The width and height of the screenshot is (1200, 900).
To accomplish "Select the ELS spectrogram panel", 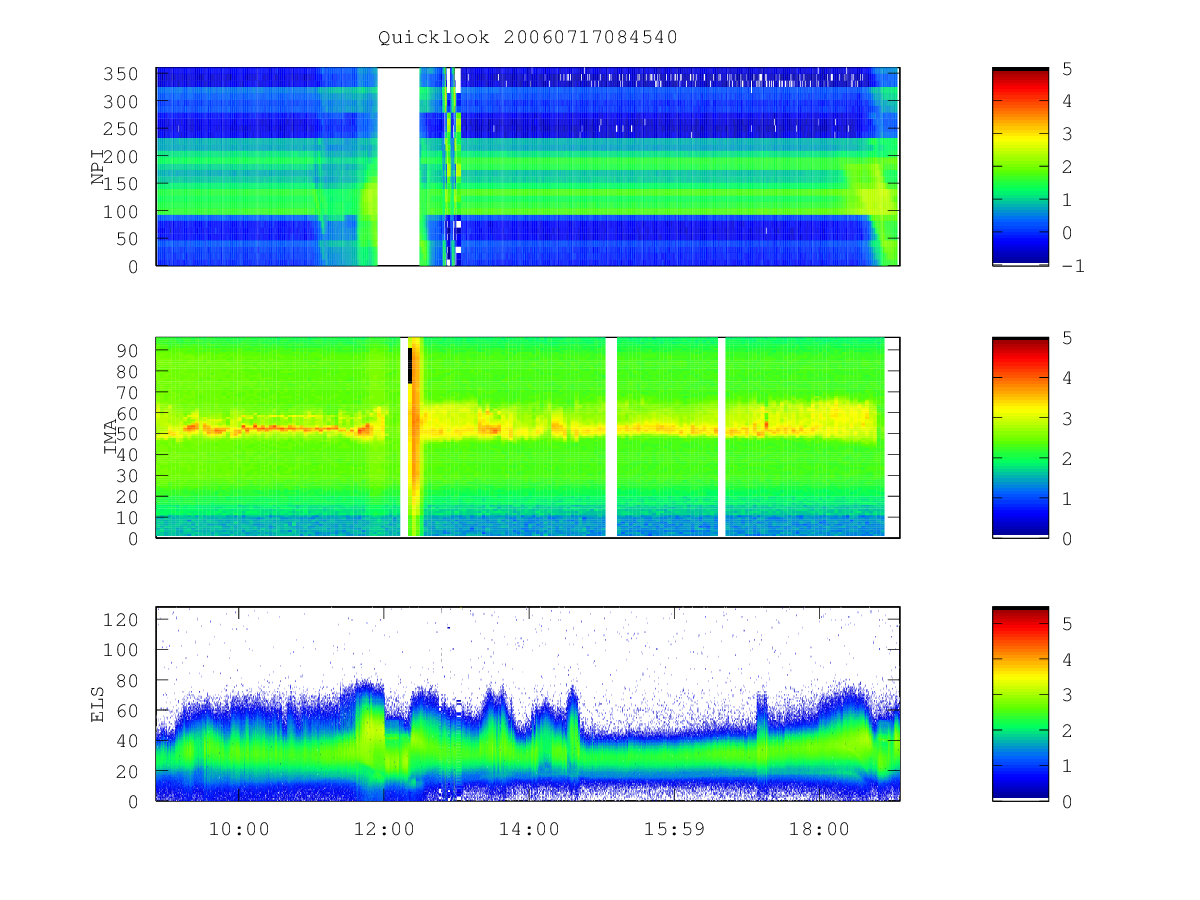I will (x=528, y=704).
